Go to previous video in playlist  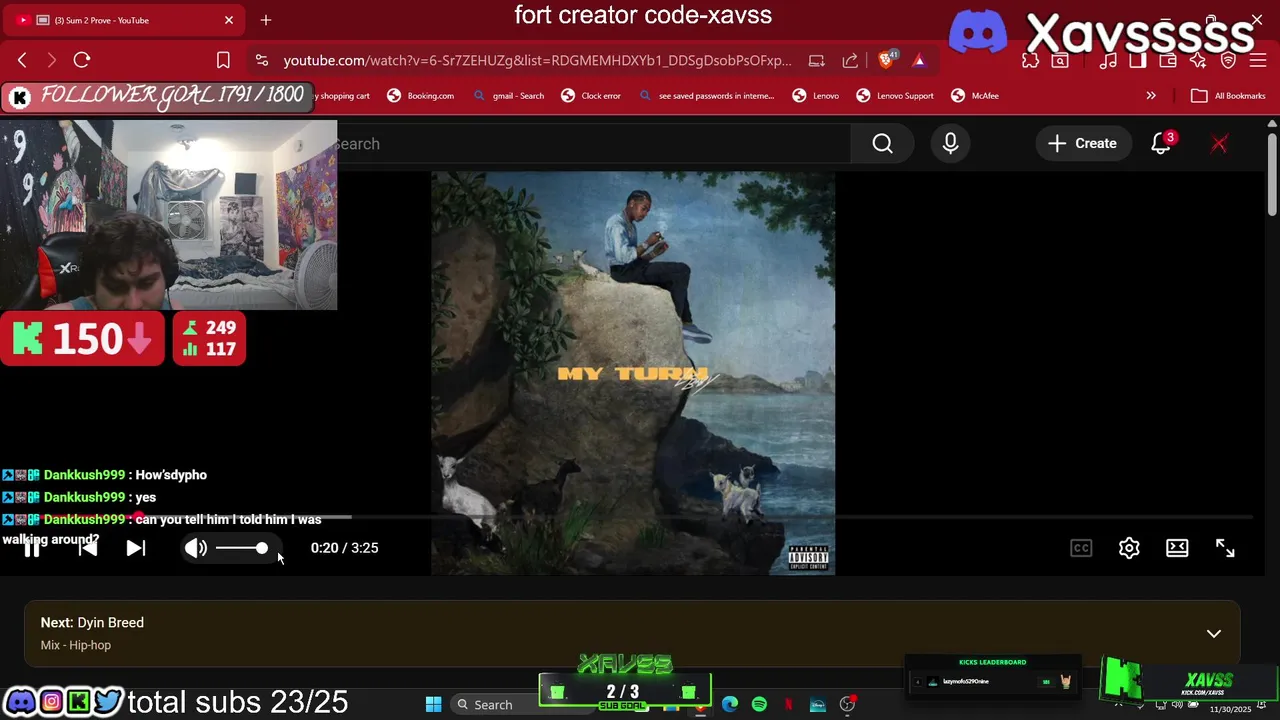click(x=88, y=548)
